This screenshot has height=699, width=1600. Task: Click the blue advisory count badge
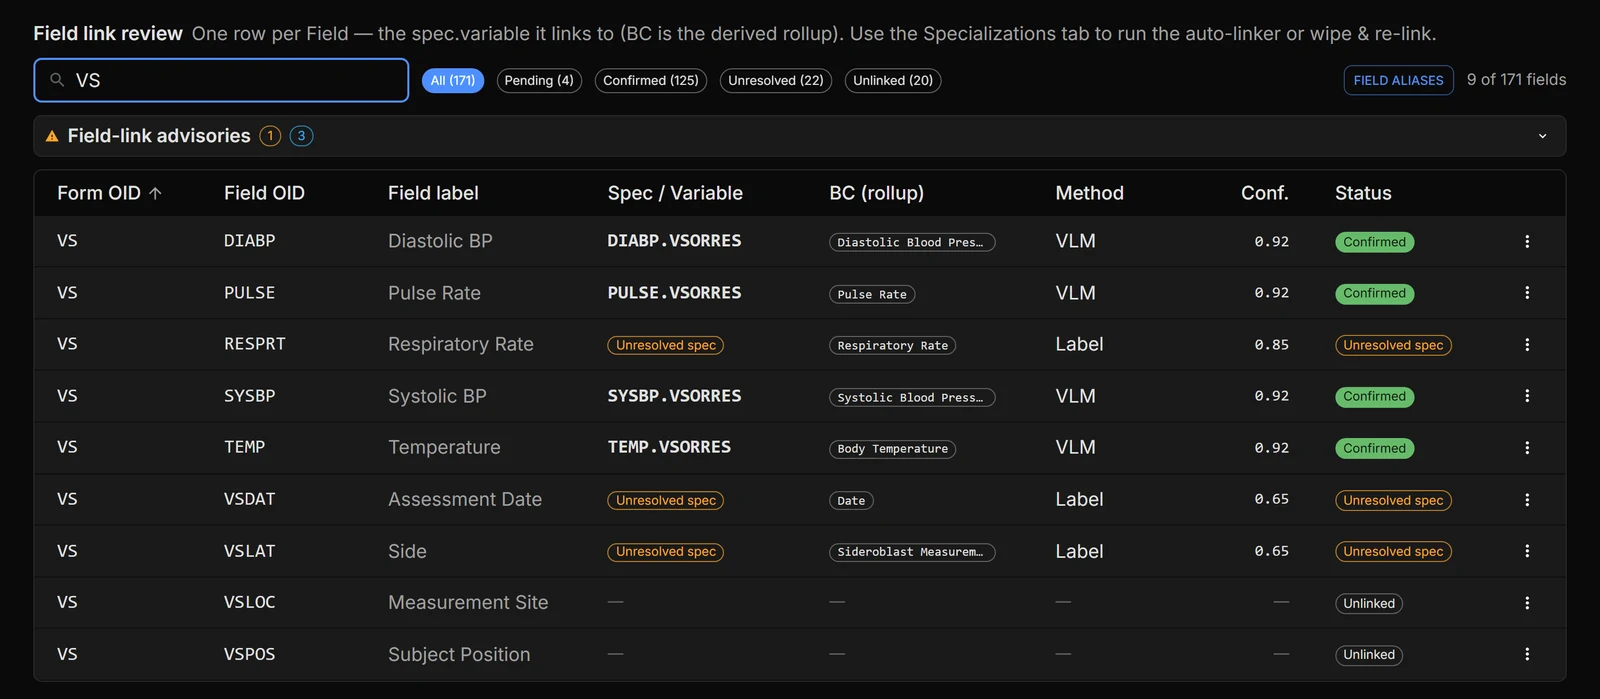[x=301, y=136]
